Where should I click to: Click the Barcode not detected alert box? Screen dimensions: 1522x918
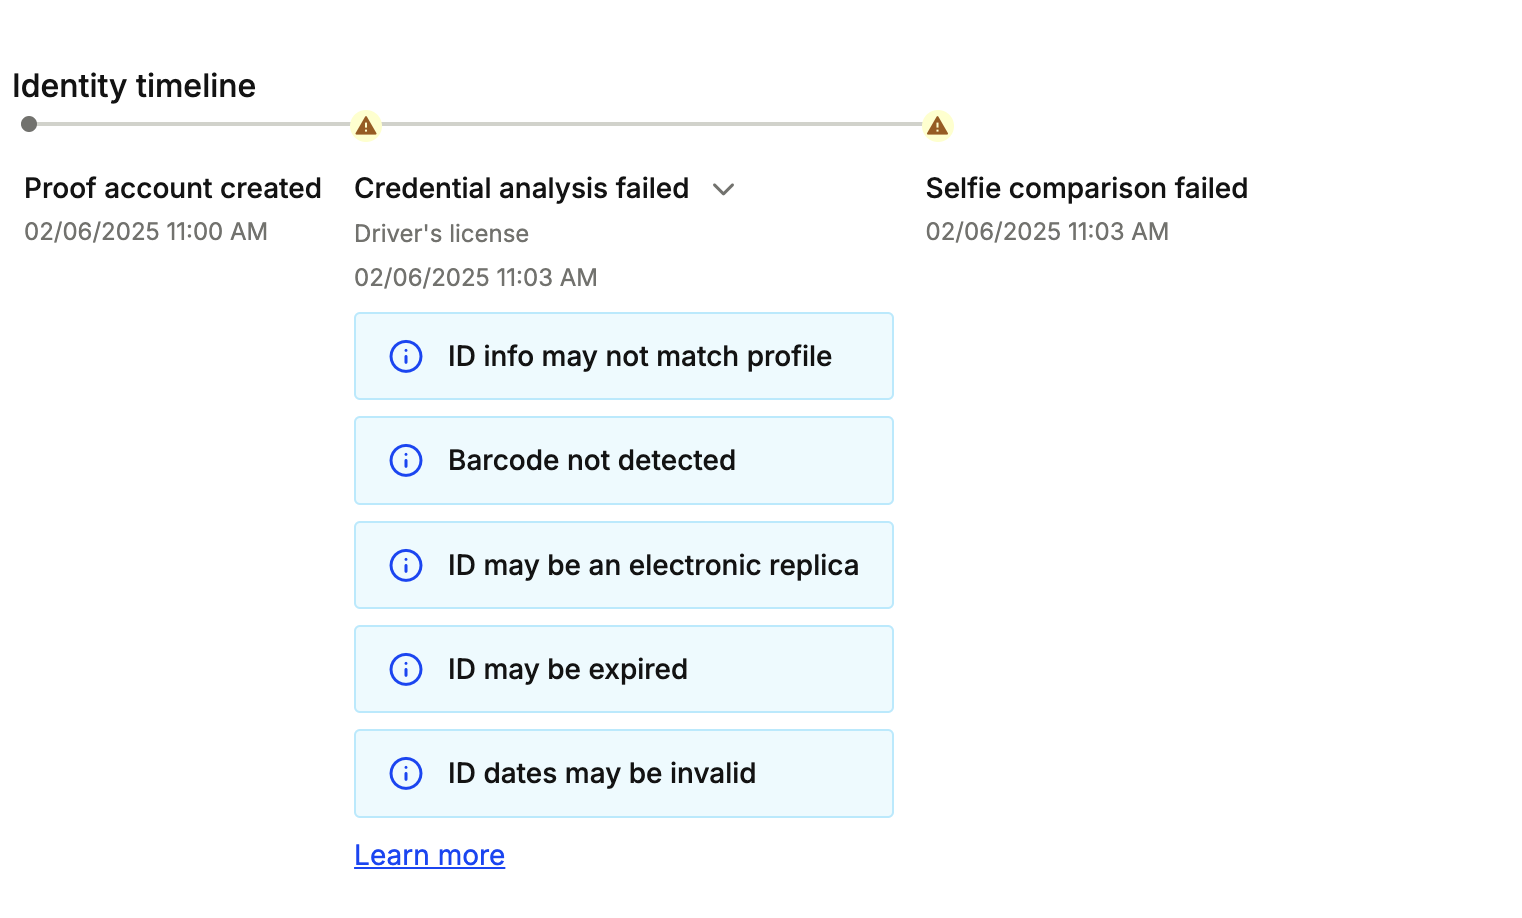(624, 460)
